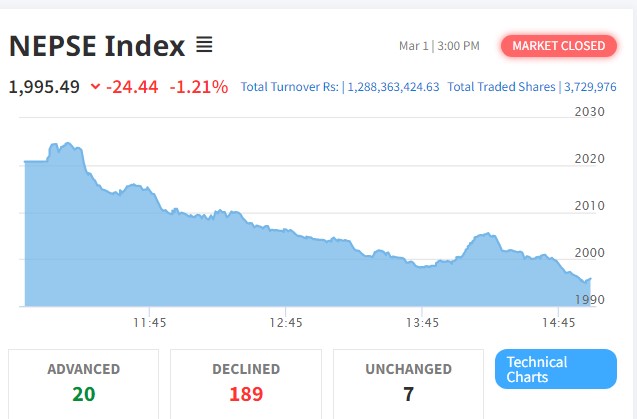Screen dimensions: 637x419
Task: Select the Declined stocks count card
Action: click(x=246, y=382)
